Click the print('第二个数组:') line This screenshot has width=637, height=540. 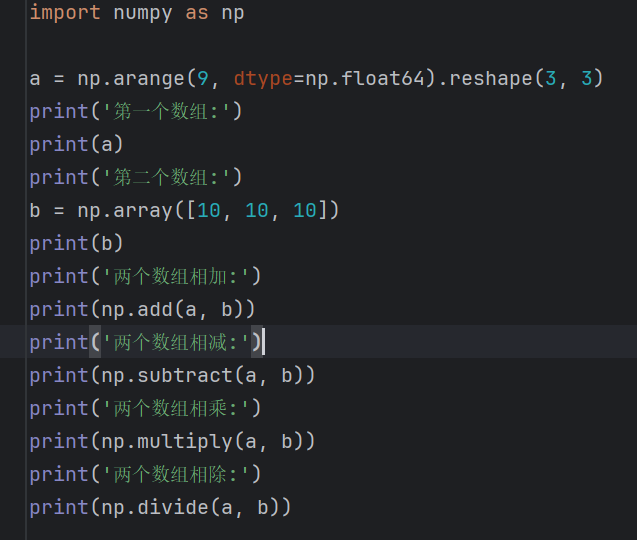136,178
